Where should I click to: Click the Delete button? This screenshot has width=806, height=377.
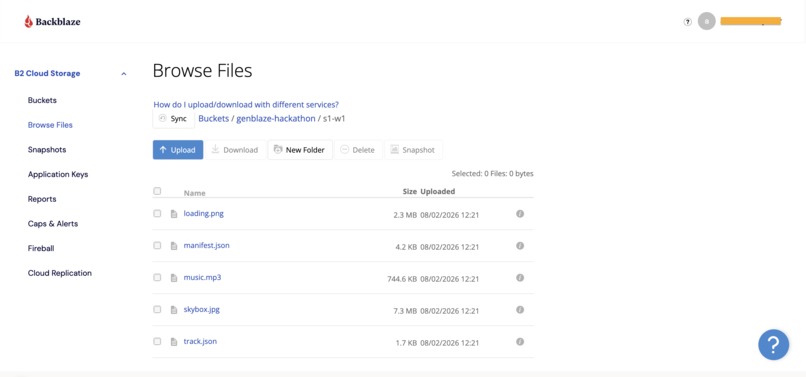[358, 150]
